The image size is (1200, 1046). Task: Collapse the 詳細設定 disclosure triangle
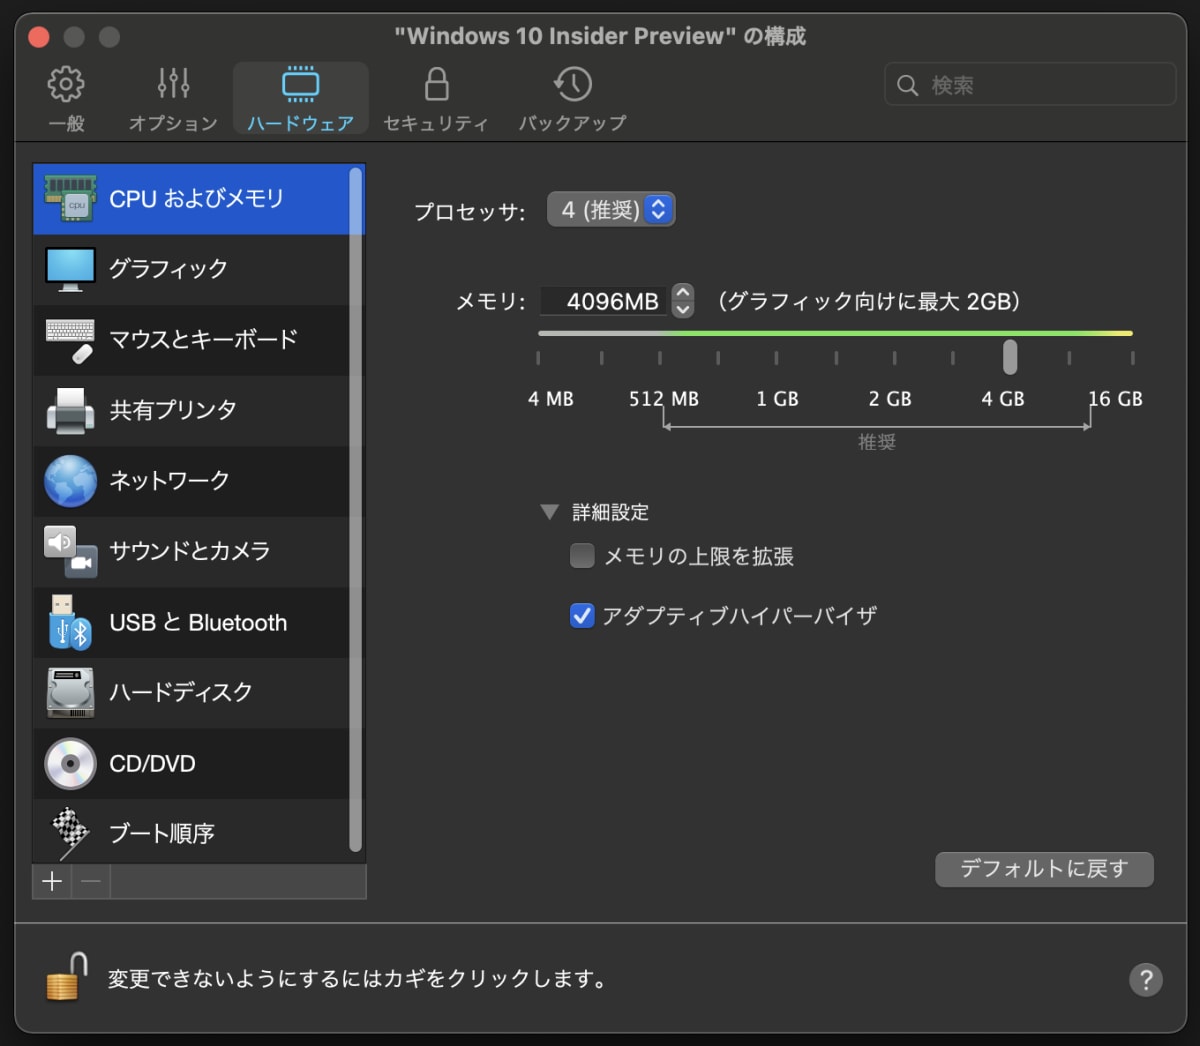pos(549,512)
